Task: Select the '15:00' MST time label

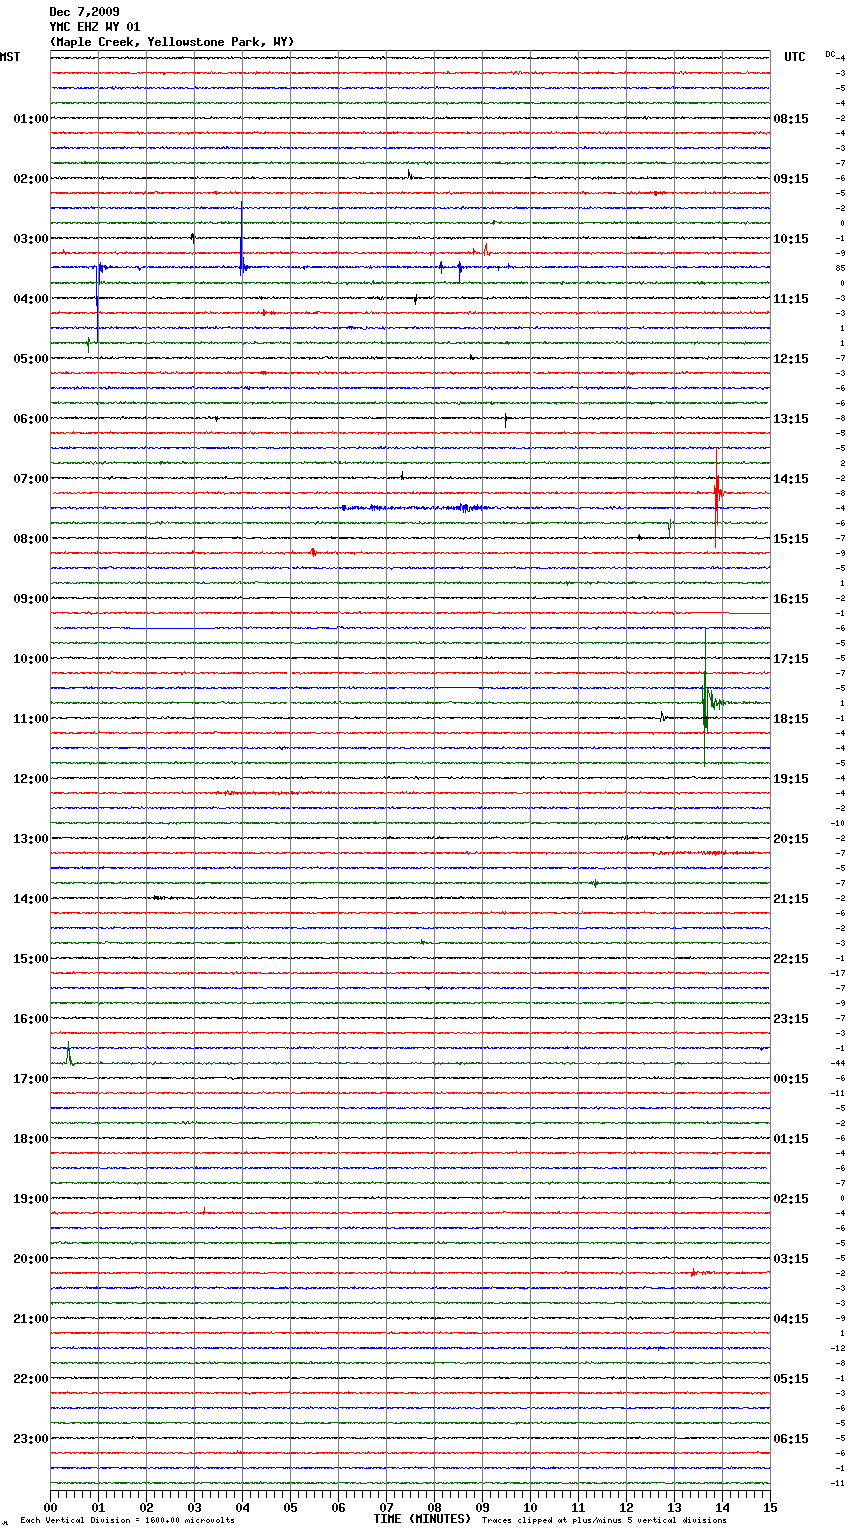Action: [x=31, y=959]
